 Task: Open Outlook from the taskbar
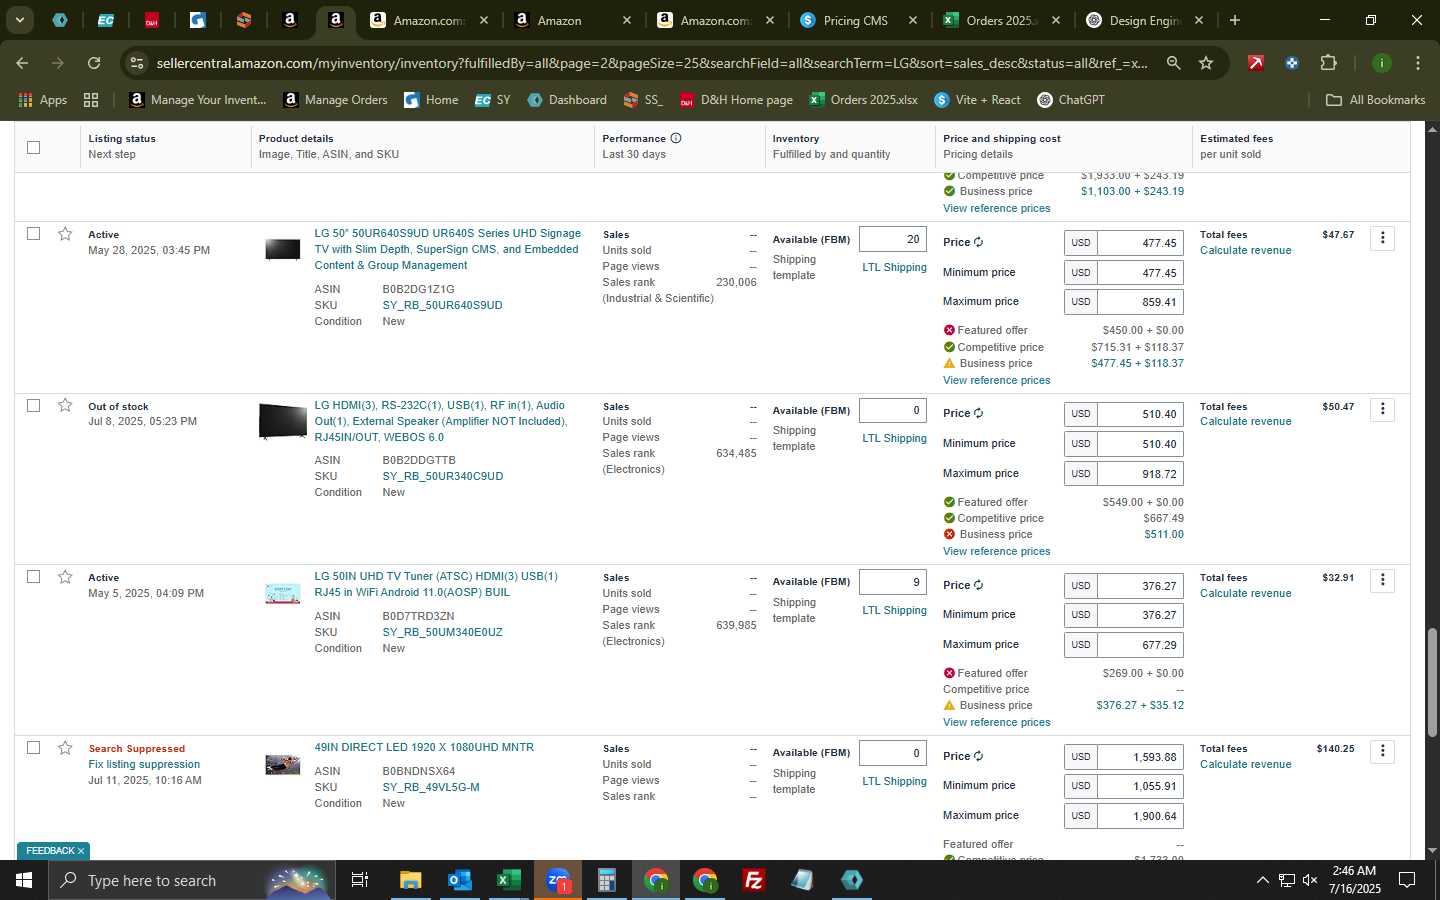point(459,880)
